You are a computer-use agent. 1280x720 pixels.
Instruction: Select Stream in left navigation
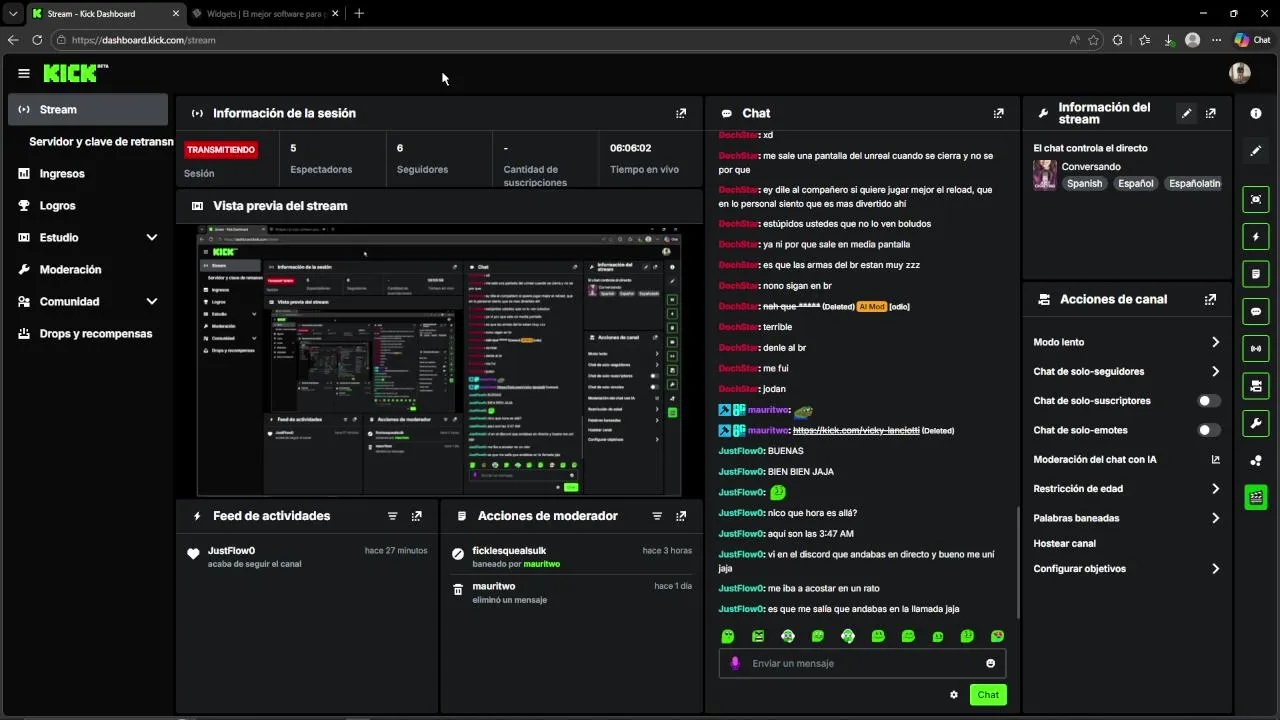pyautogui.click(x=88, y=110)
